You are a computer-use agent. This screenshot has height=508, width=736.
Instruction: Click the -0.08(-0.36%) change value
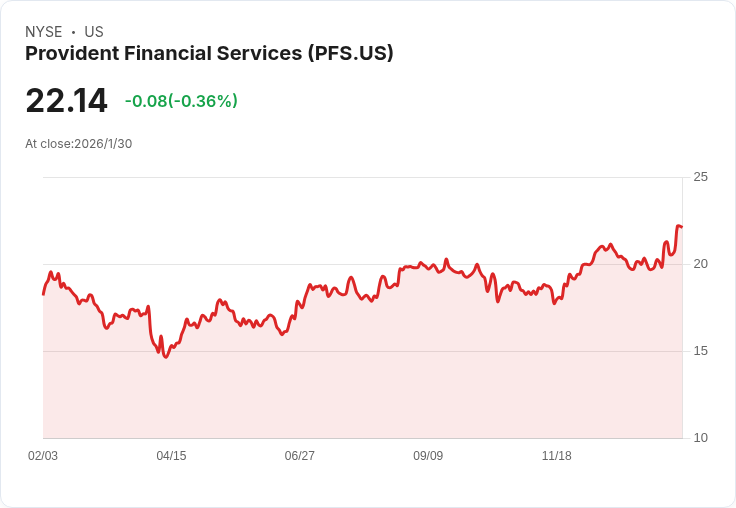pyautogui.click(x=181, y=101)
